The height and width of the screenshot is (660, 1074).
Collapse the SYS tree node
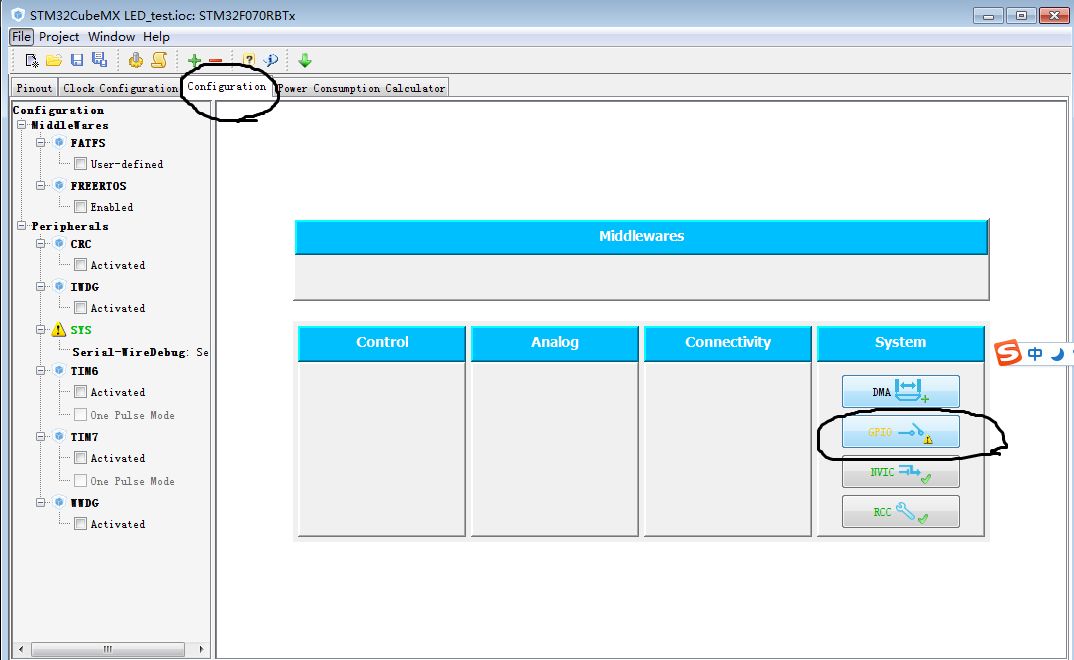[40, 329]
